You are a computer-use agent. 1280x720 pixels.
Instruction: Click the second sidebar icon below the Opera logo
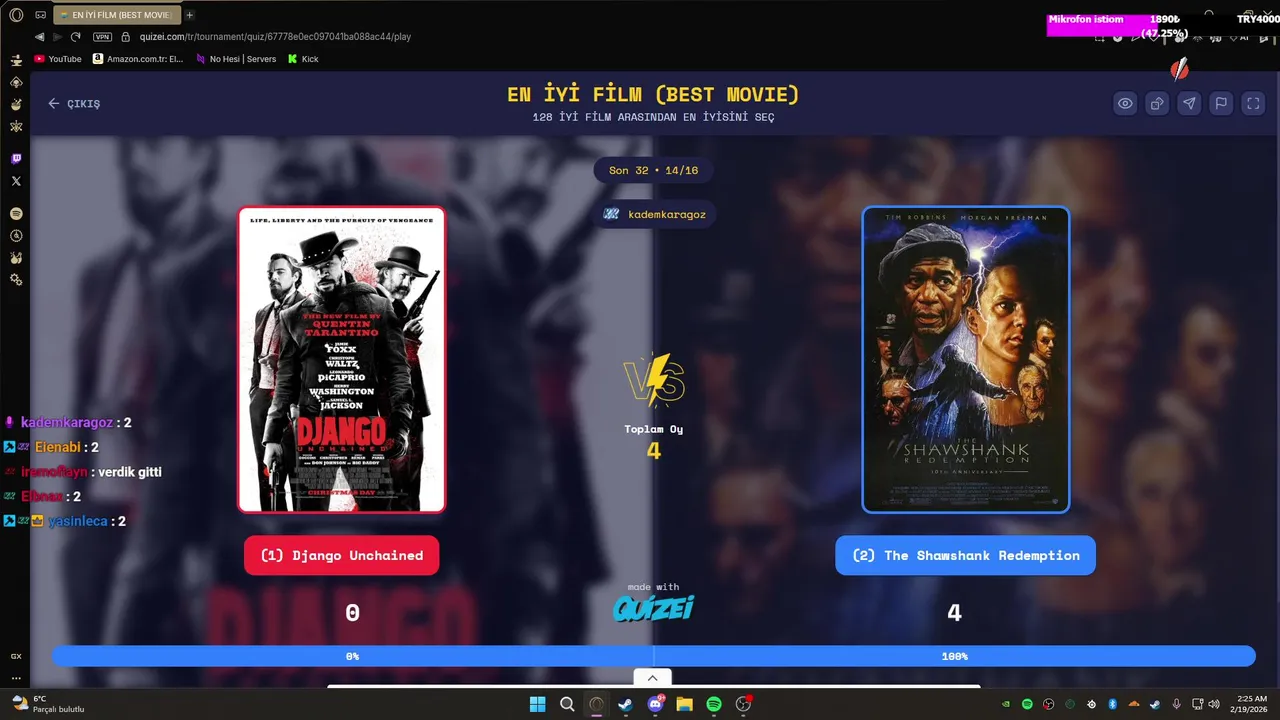(x=16, y=82)
